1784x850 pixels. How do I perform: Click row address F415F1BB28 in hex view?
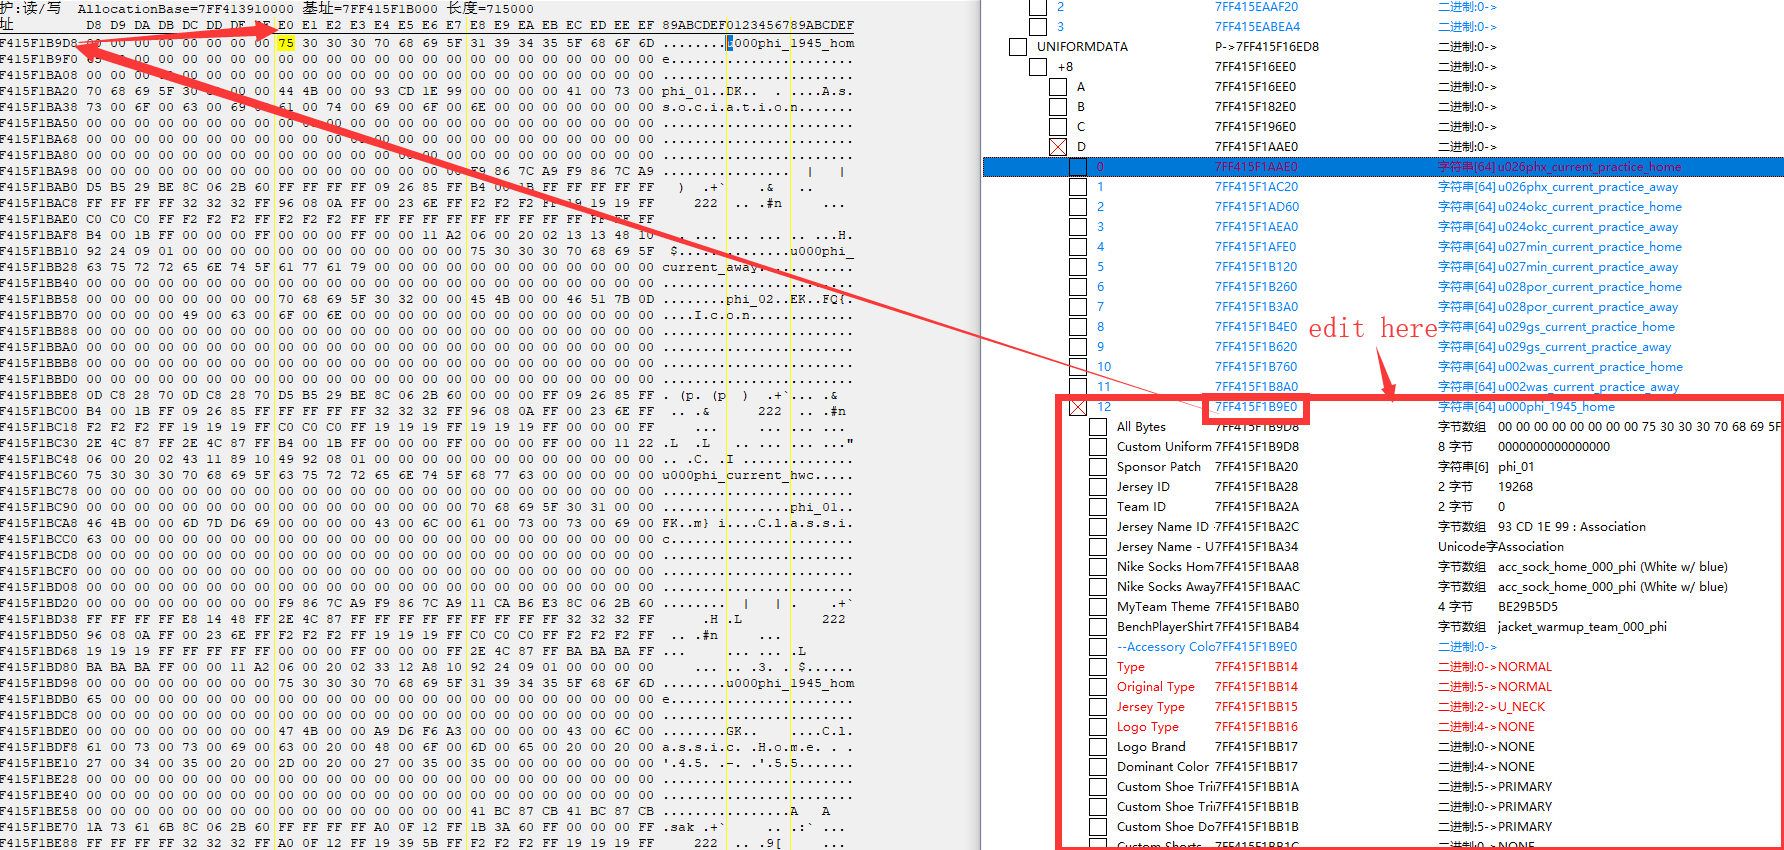pos(39,267)
